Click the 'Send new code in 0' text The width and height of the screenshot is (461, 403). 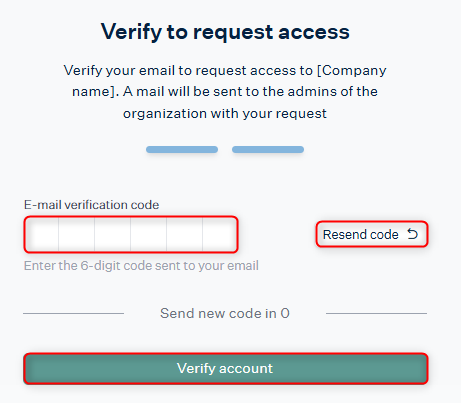[x=225, y=313]
